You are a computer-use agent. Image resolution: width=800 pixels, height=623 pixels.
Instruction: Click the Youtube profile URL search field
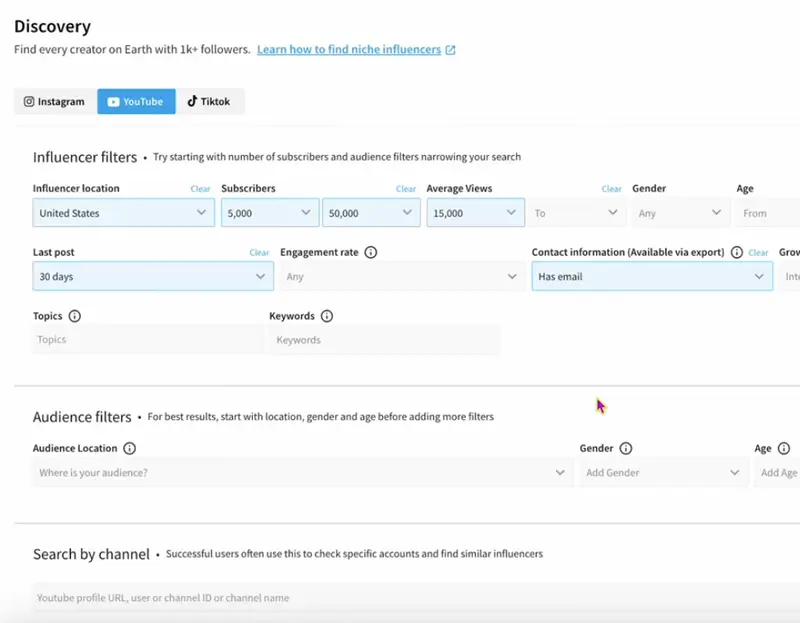[x=400, y=598]
